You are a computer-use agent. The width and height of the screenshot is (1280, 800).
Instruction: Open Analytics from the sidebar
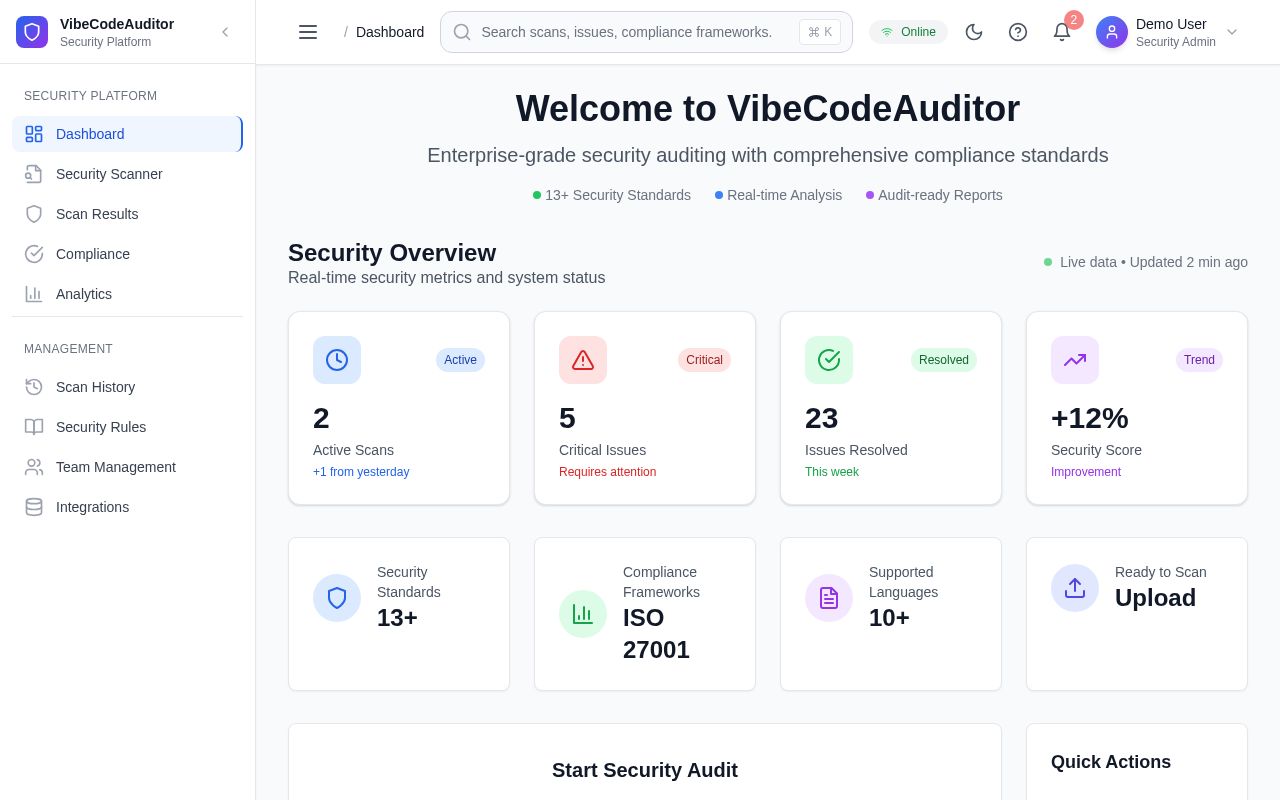point(127,294)
